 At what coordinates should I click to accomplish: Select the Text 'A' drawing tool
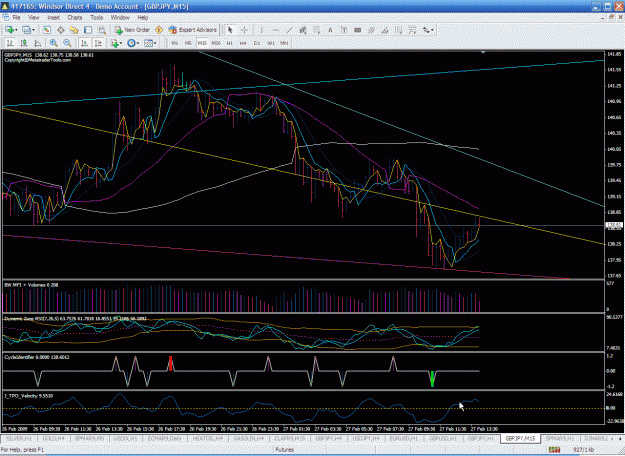point(330,30)
